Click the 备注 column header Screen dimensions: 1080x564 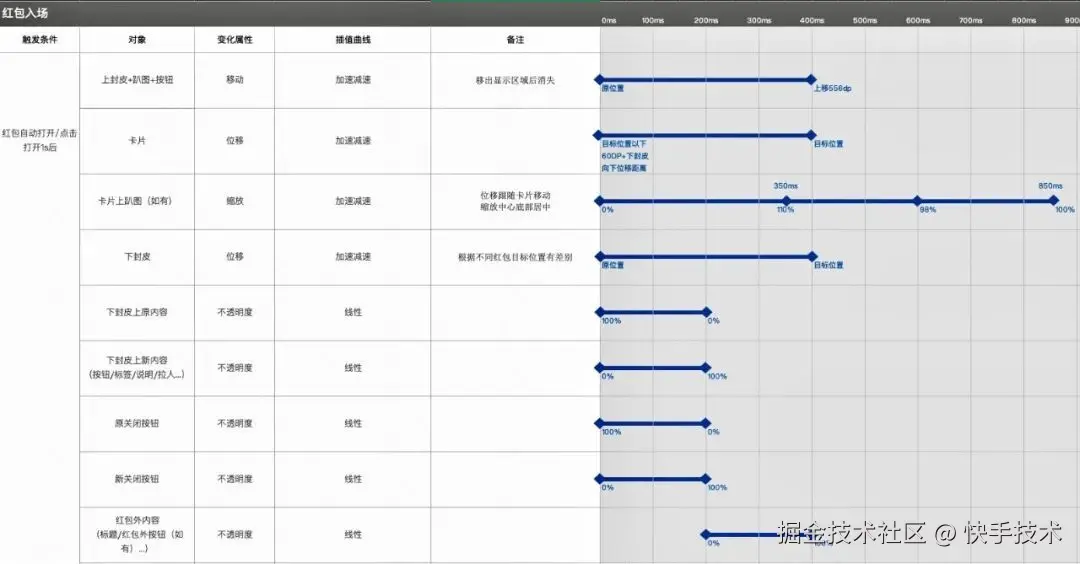(515, 40)
